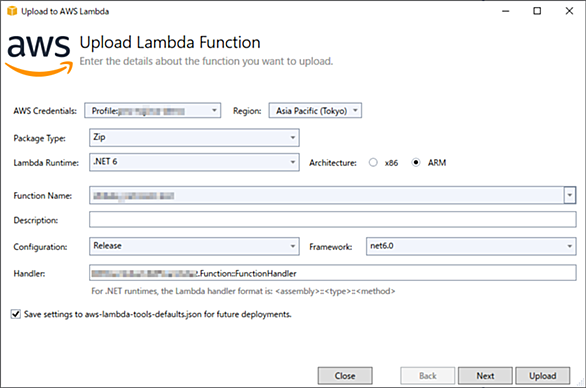Click the Back button

click(x=428, y=376)
